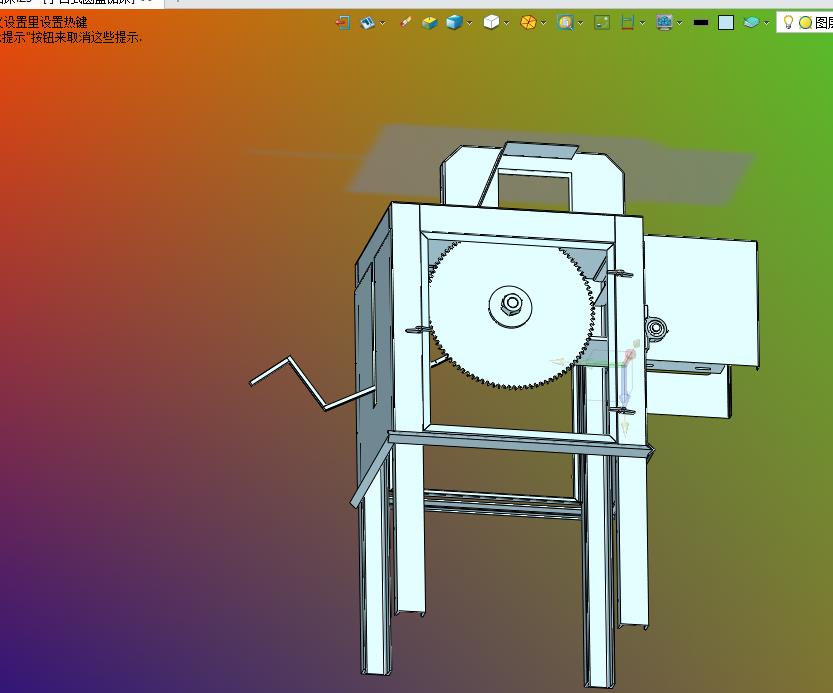Image resolution: width=833 pixels, height=693 pixels.
Task: Expand the white cube dropdown arrow
Action: [506, 23]
